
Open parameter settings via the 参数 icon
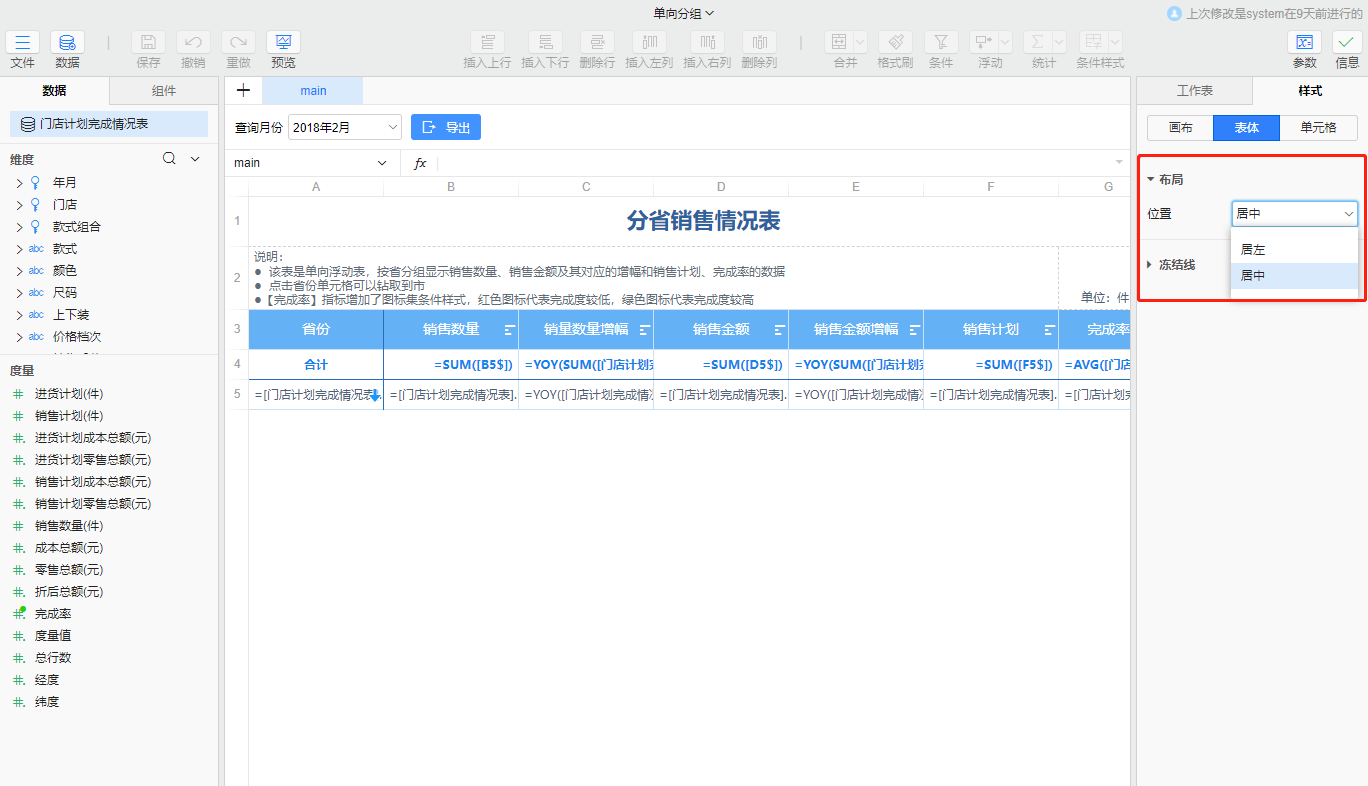pyautogui.click(x=1304, y=42)
